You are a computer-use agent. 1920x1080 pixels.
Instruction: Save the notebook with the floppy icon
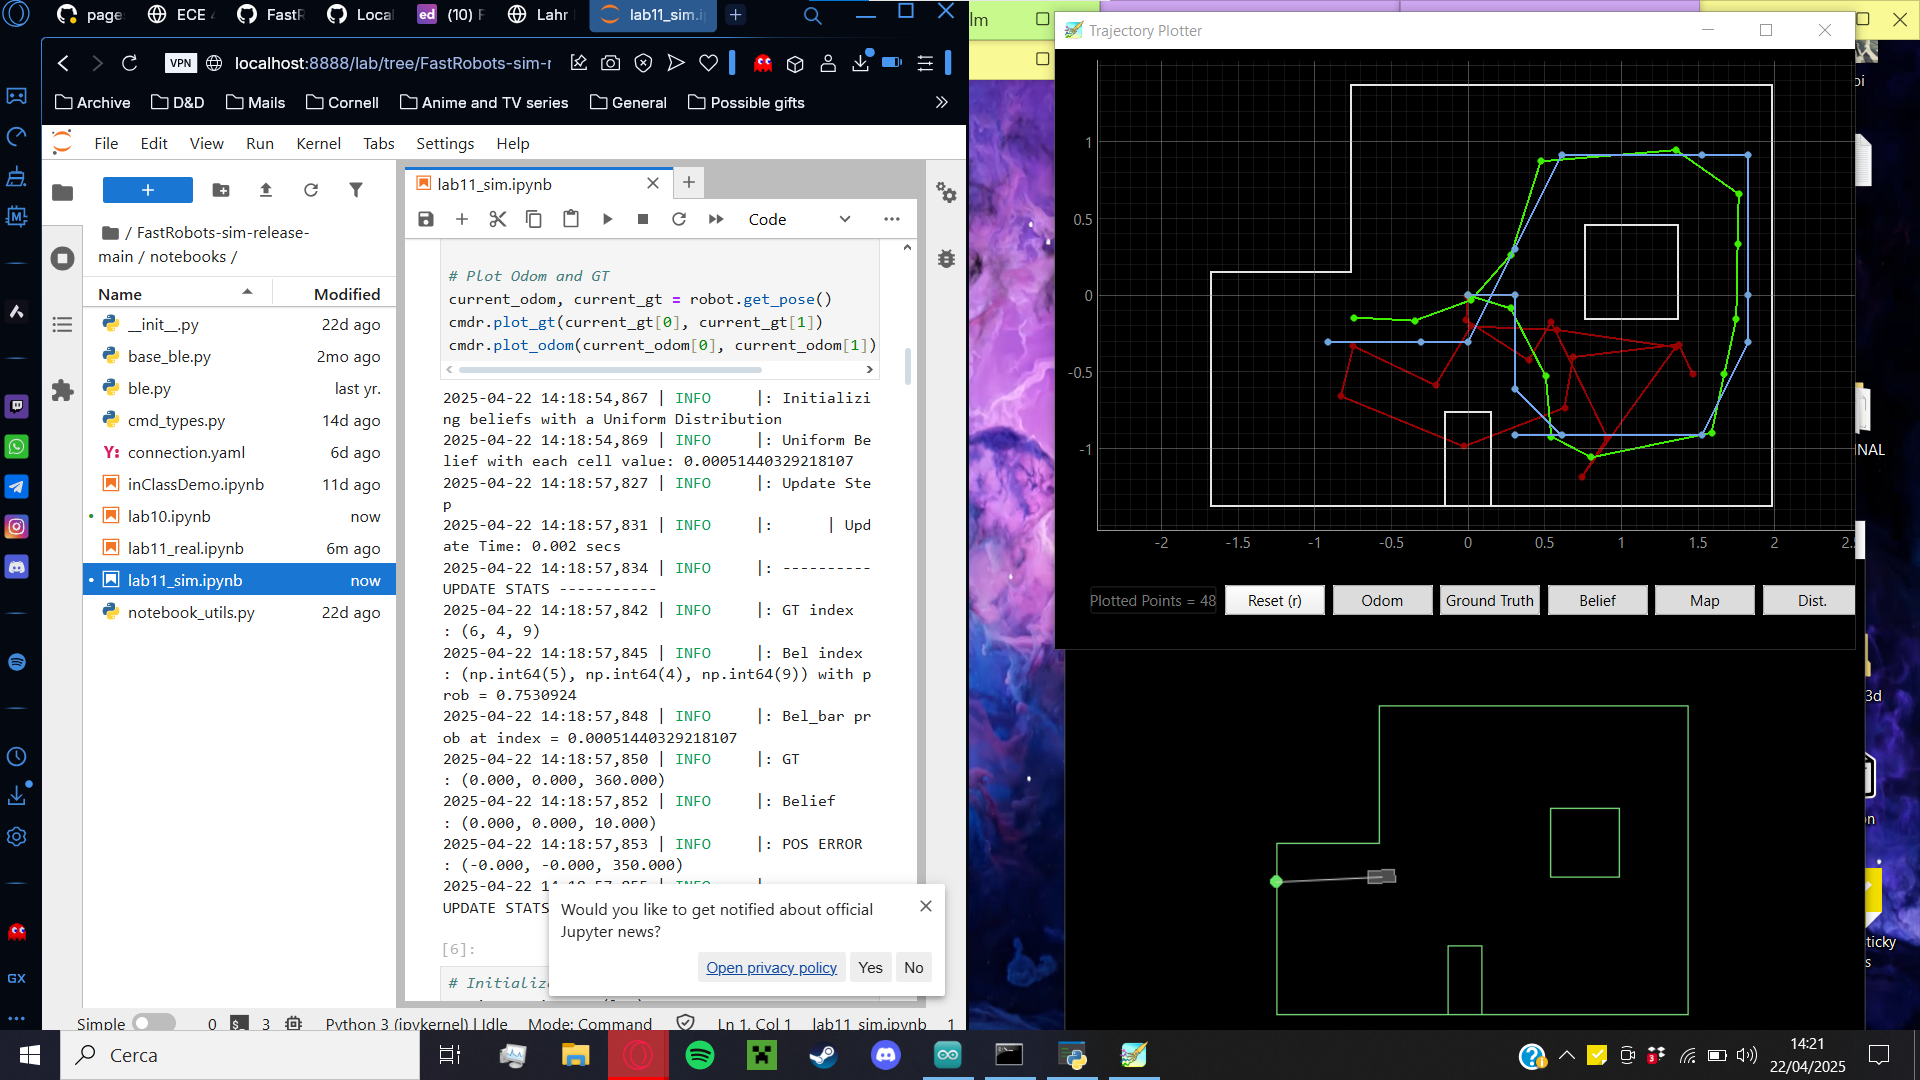(426, 219)
